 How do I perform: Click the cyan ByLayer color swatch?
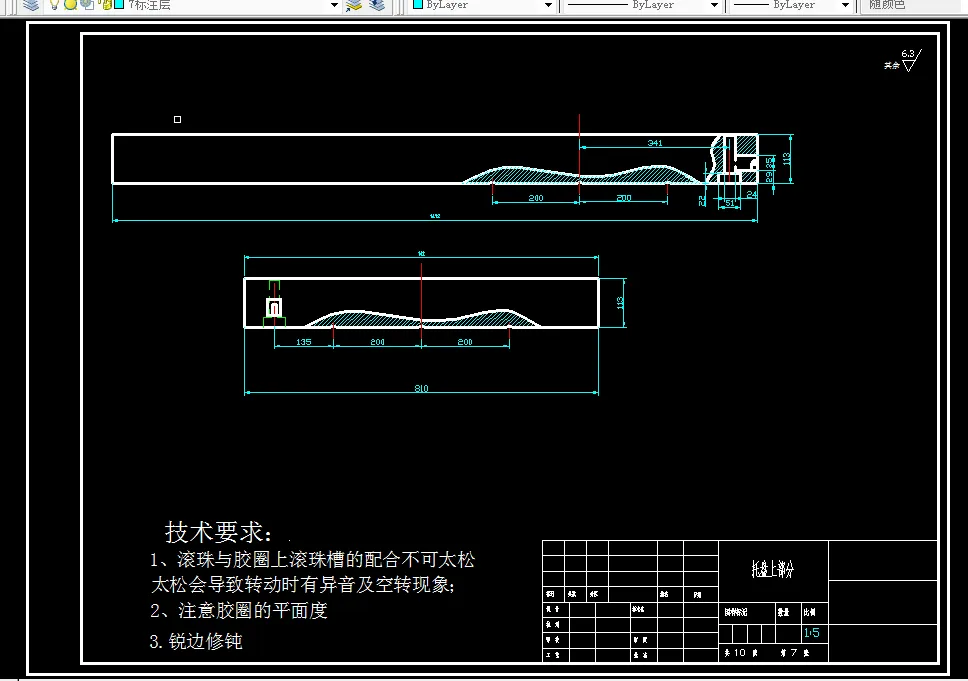pos(418,4)
